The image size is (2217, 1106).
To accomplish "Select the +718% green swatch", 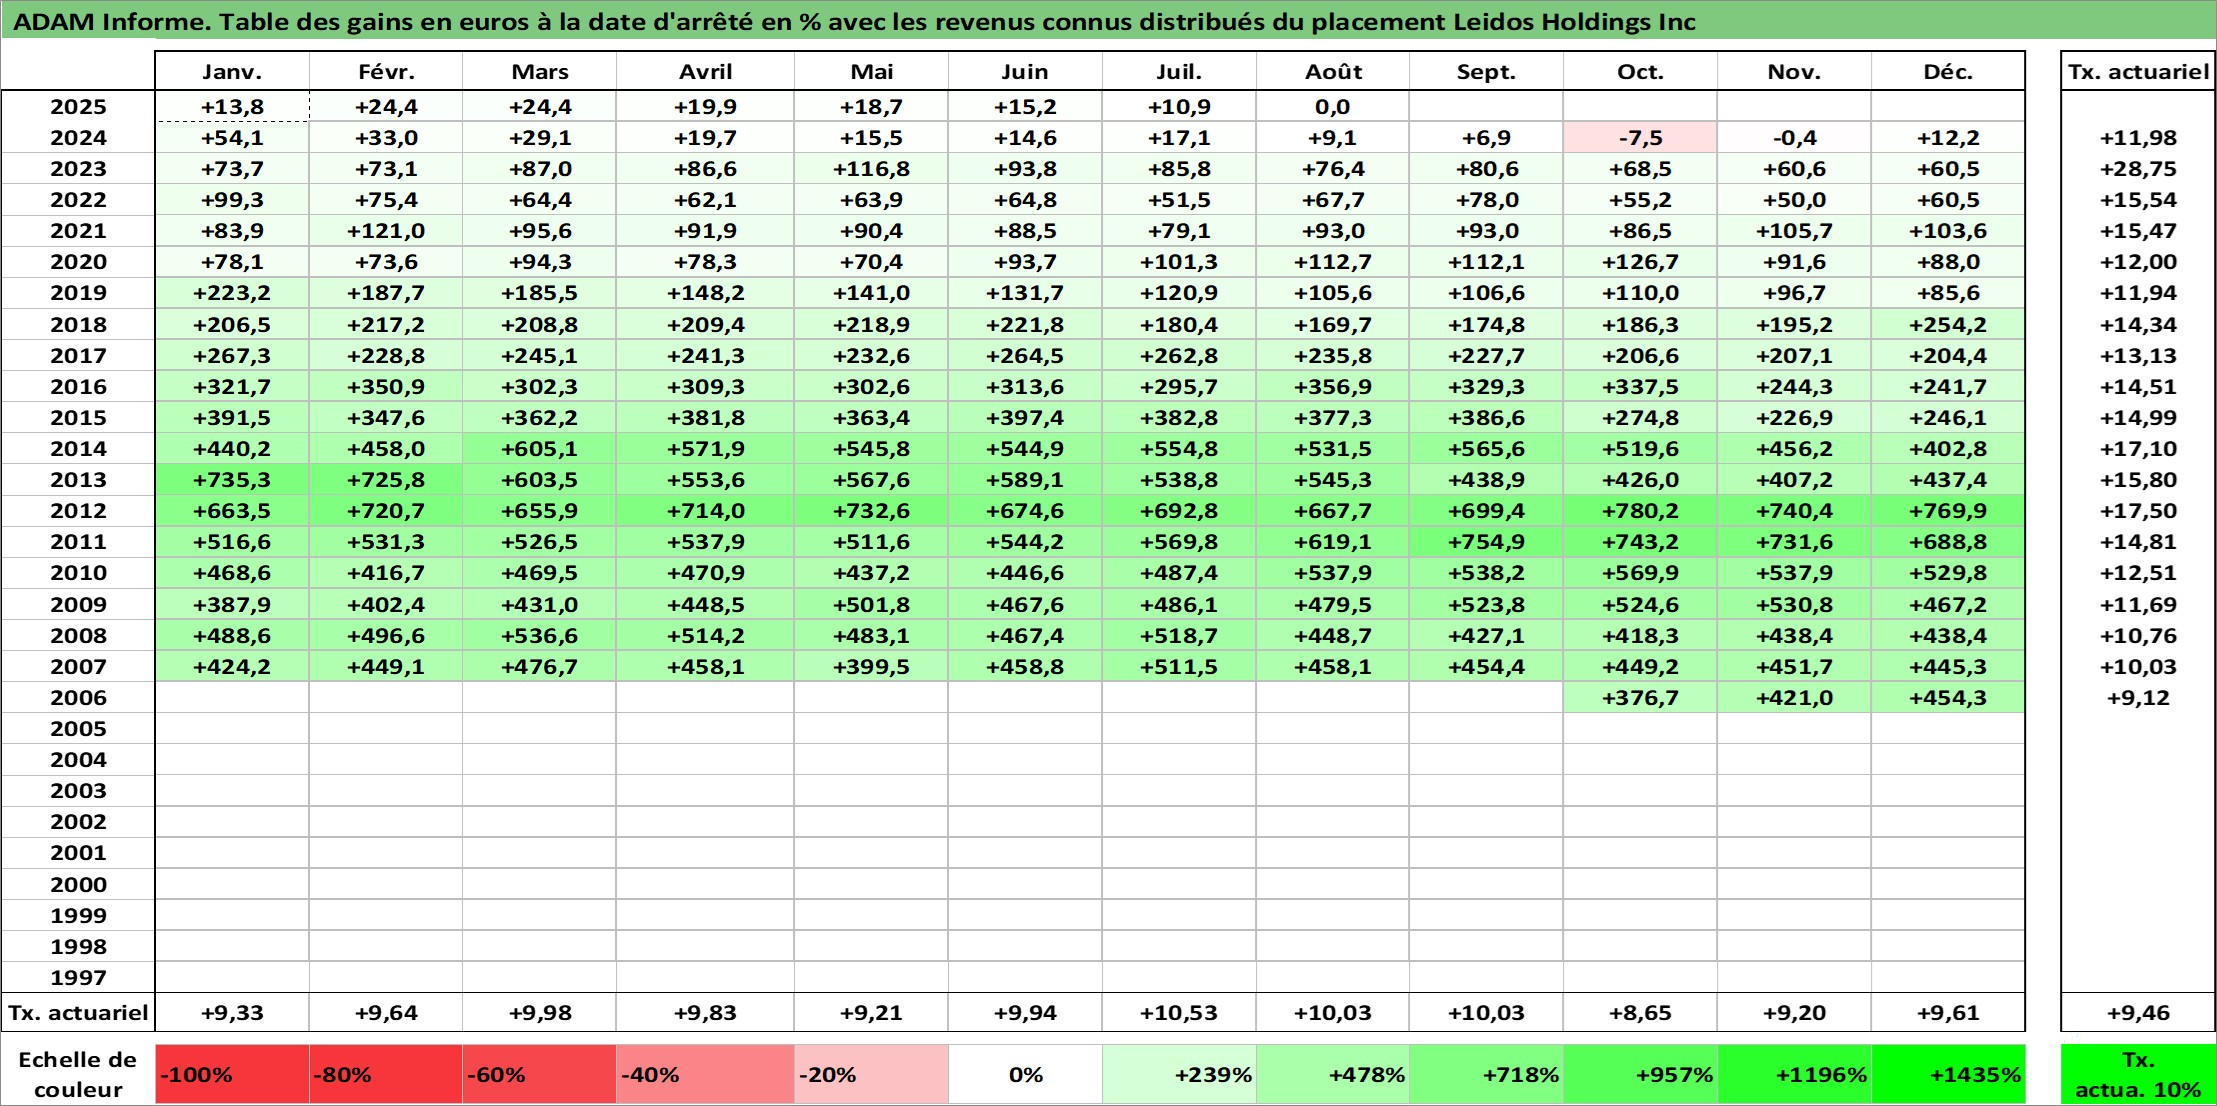I will pos(1486,1075).
